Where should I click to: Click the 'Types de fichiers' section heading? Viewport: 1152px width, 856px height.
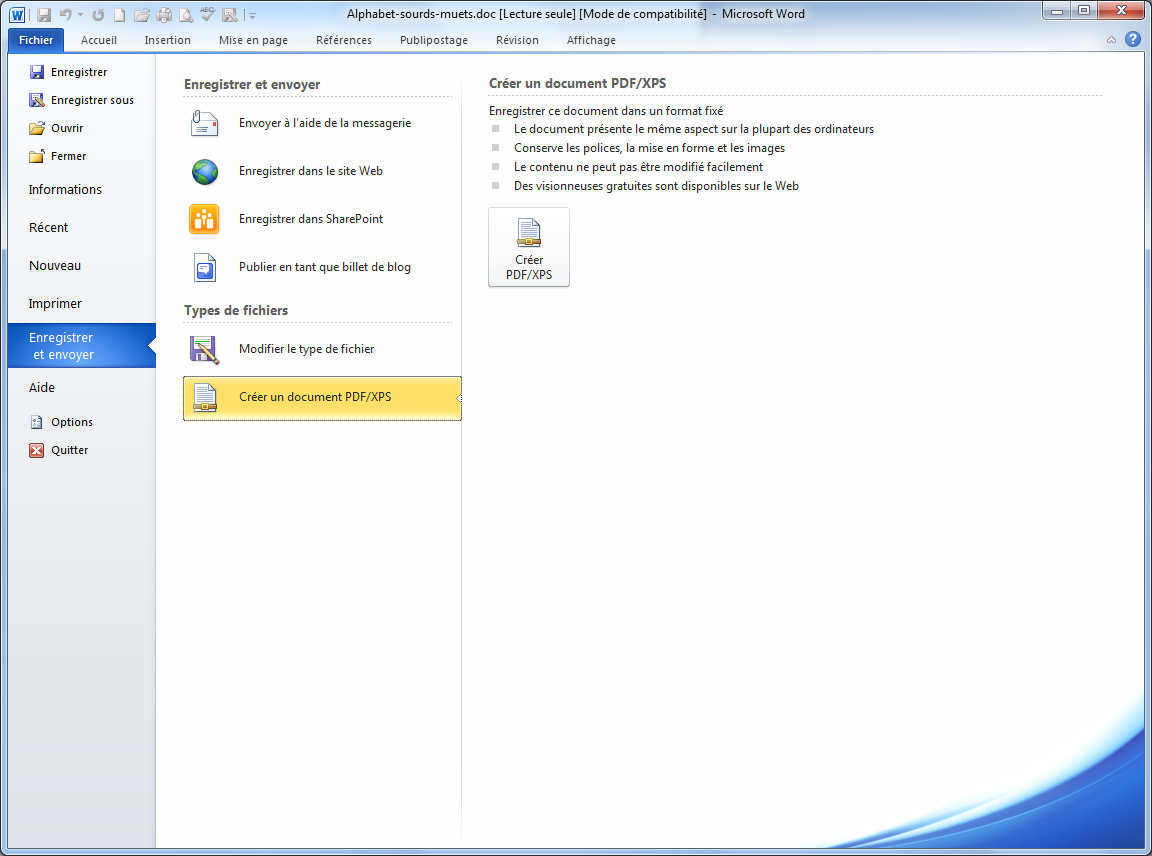[x=236, y=311]
